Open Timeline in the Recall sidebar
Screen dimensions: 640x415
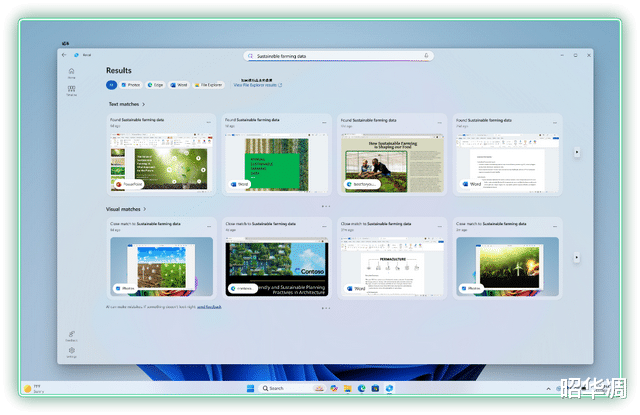pyautogui.click(x=71, y=91)
